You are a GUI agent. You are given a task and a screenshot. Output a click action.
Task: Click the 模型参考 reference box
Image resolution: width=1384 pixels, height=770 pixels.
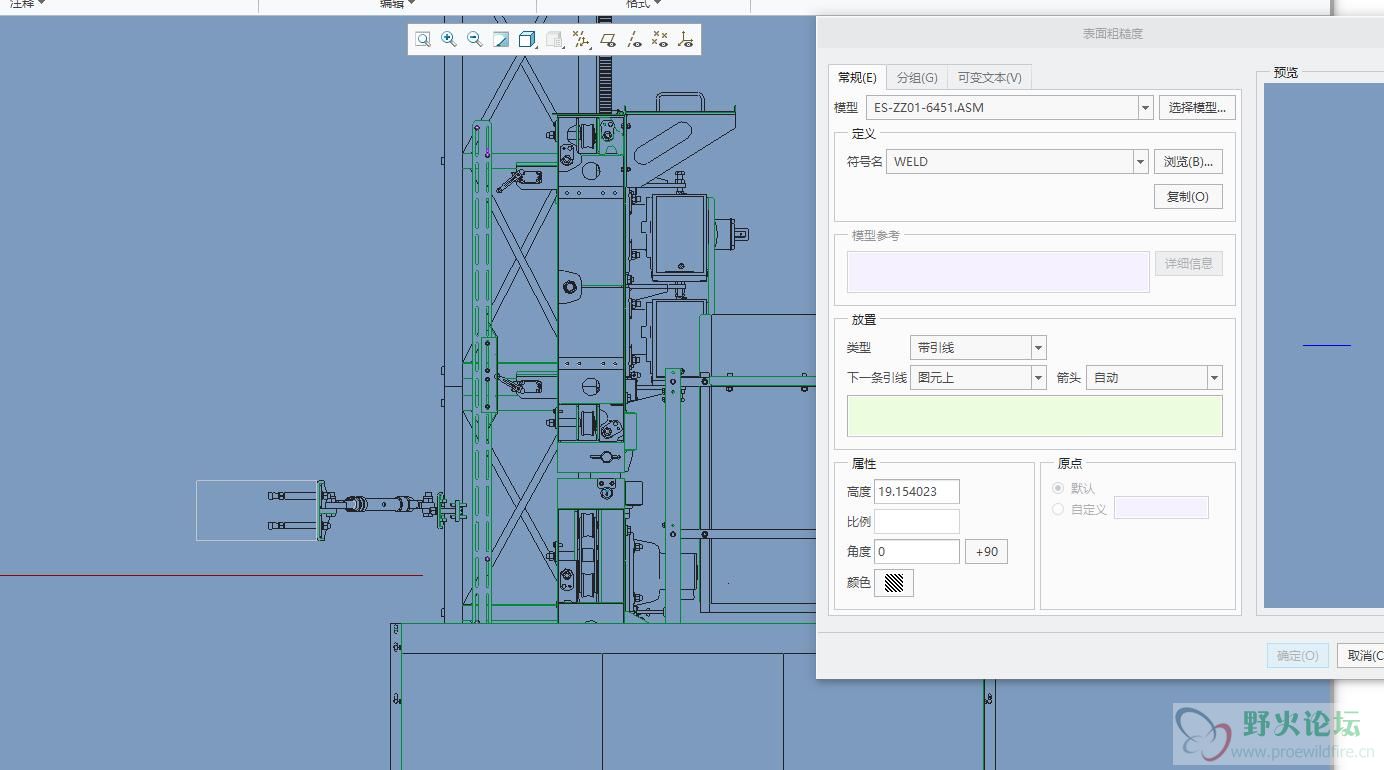998,272
